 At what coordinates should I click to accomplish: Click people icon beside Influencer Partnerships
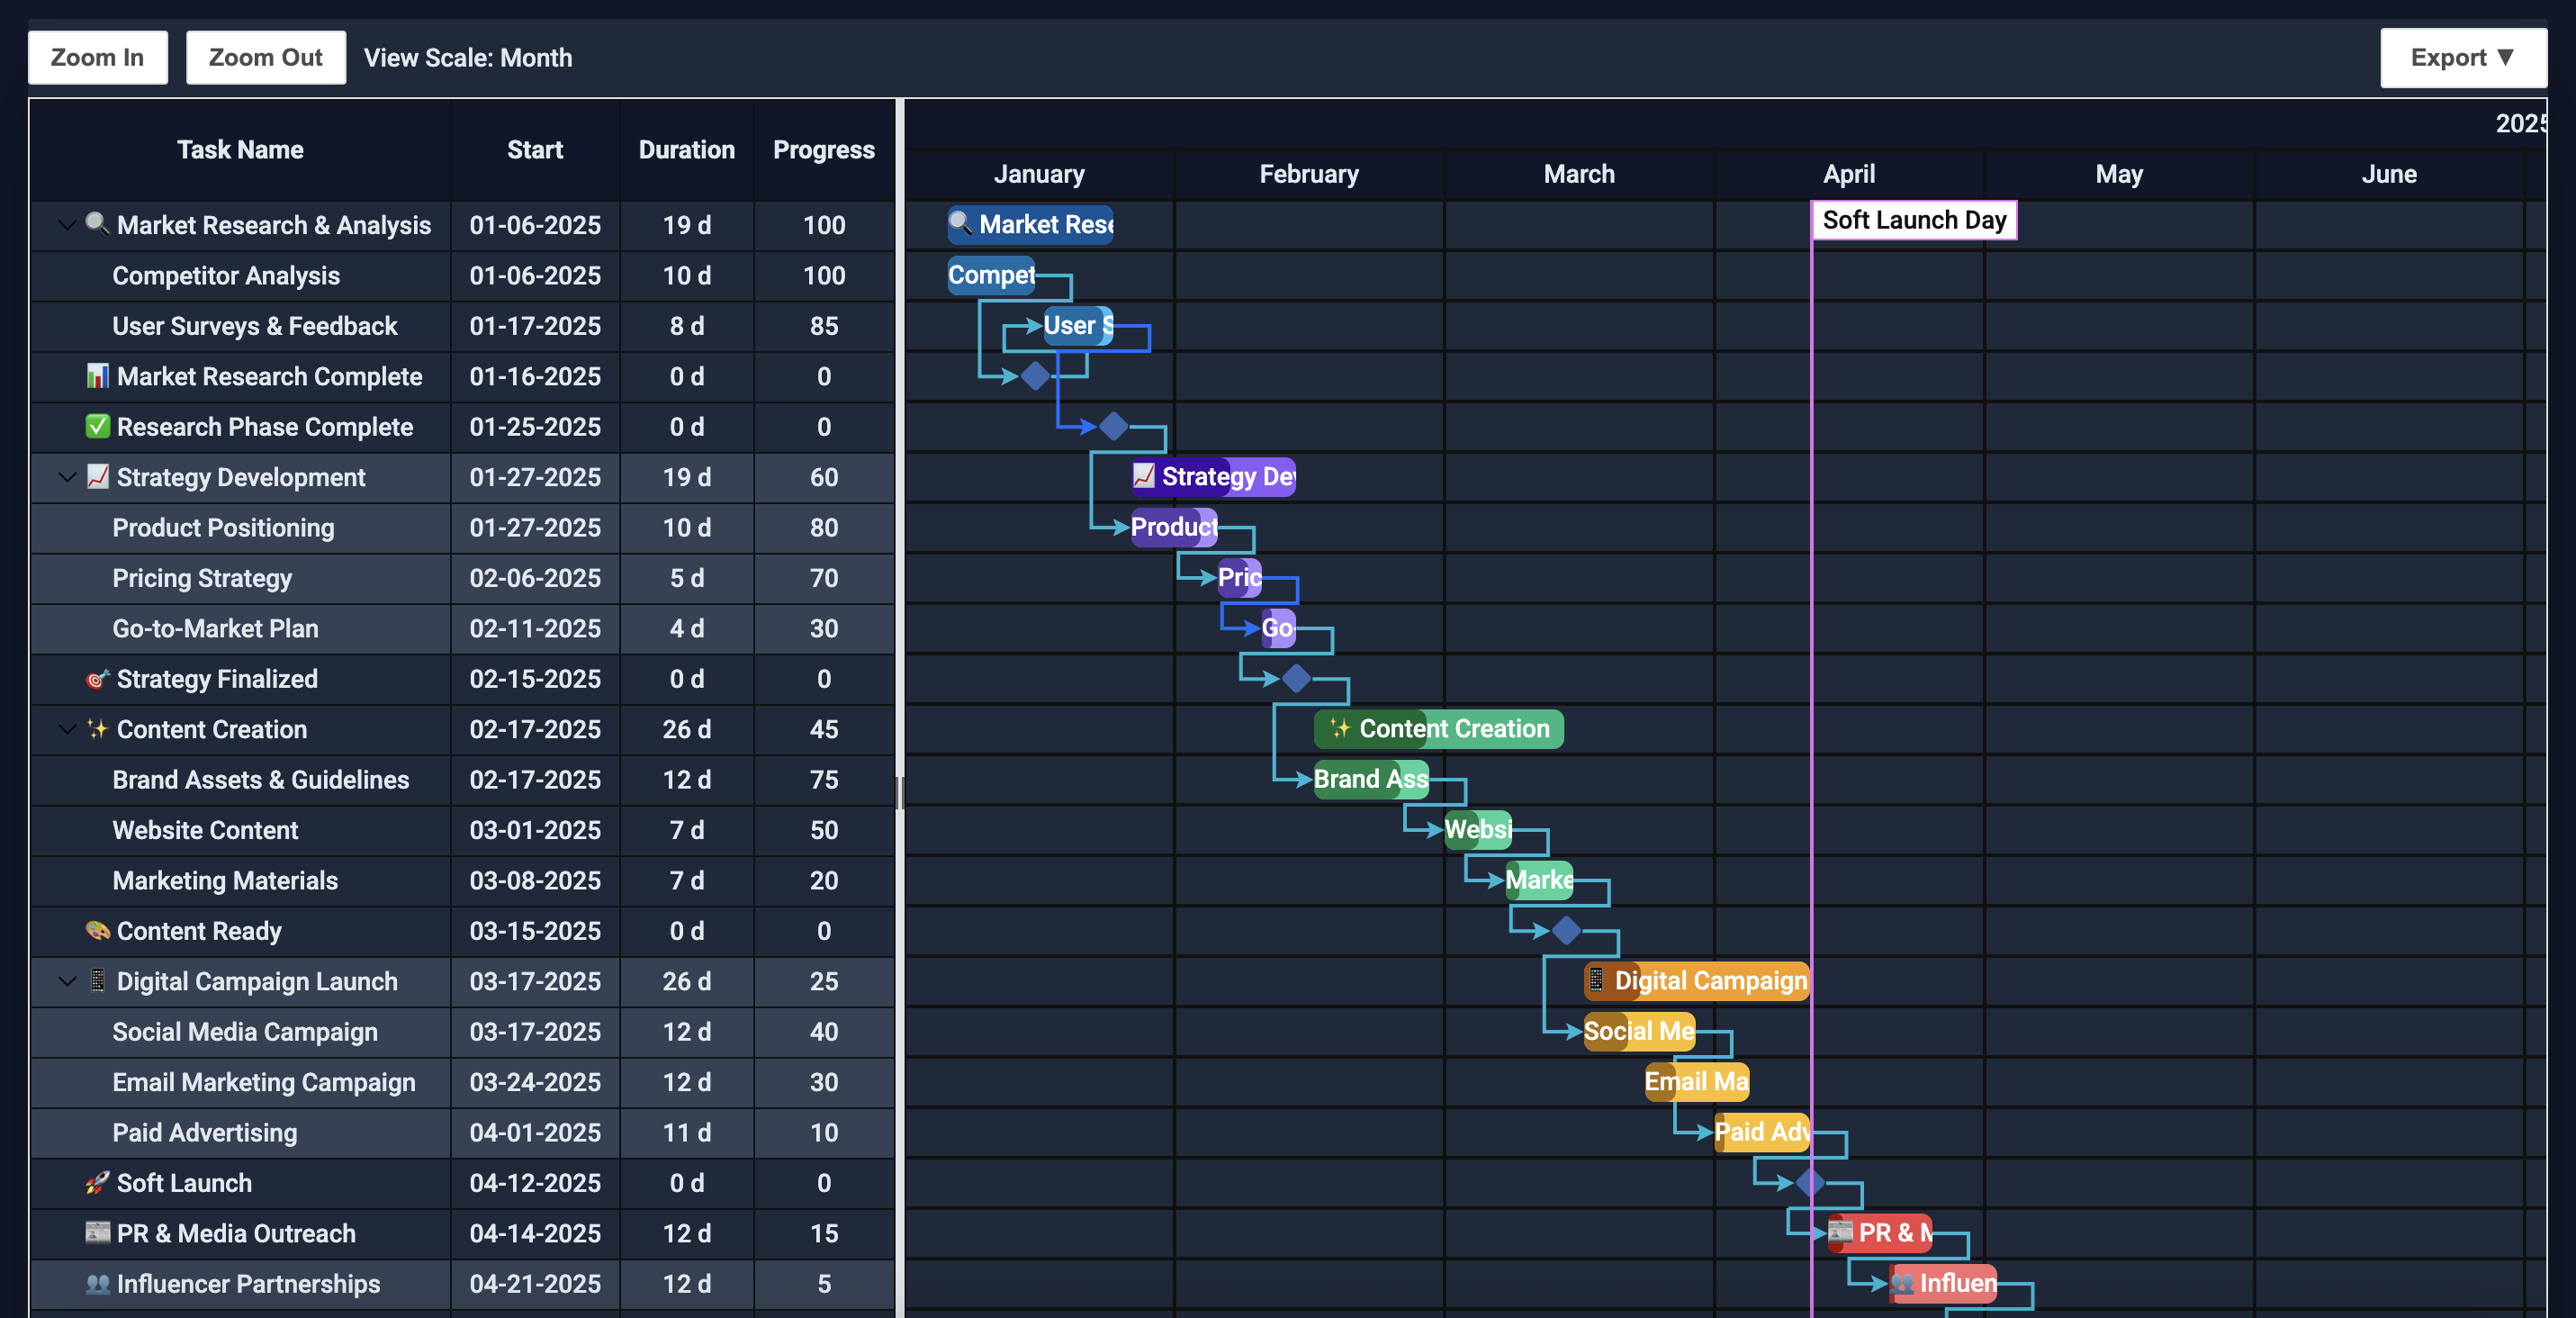[x=96, y=1283]
